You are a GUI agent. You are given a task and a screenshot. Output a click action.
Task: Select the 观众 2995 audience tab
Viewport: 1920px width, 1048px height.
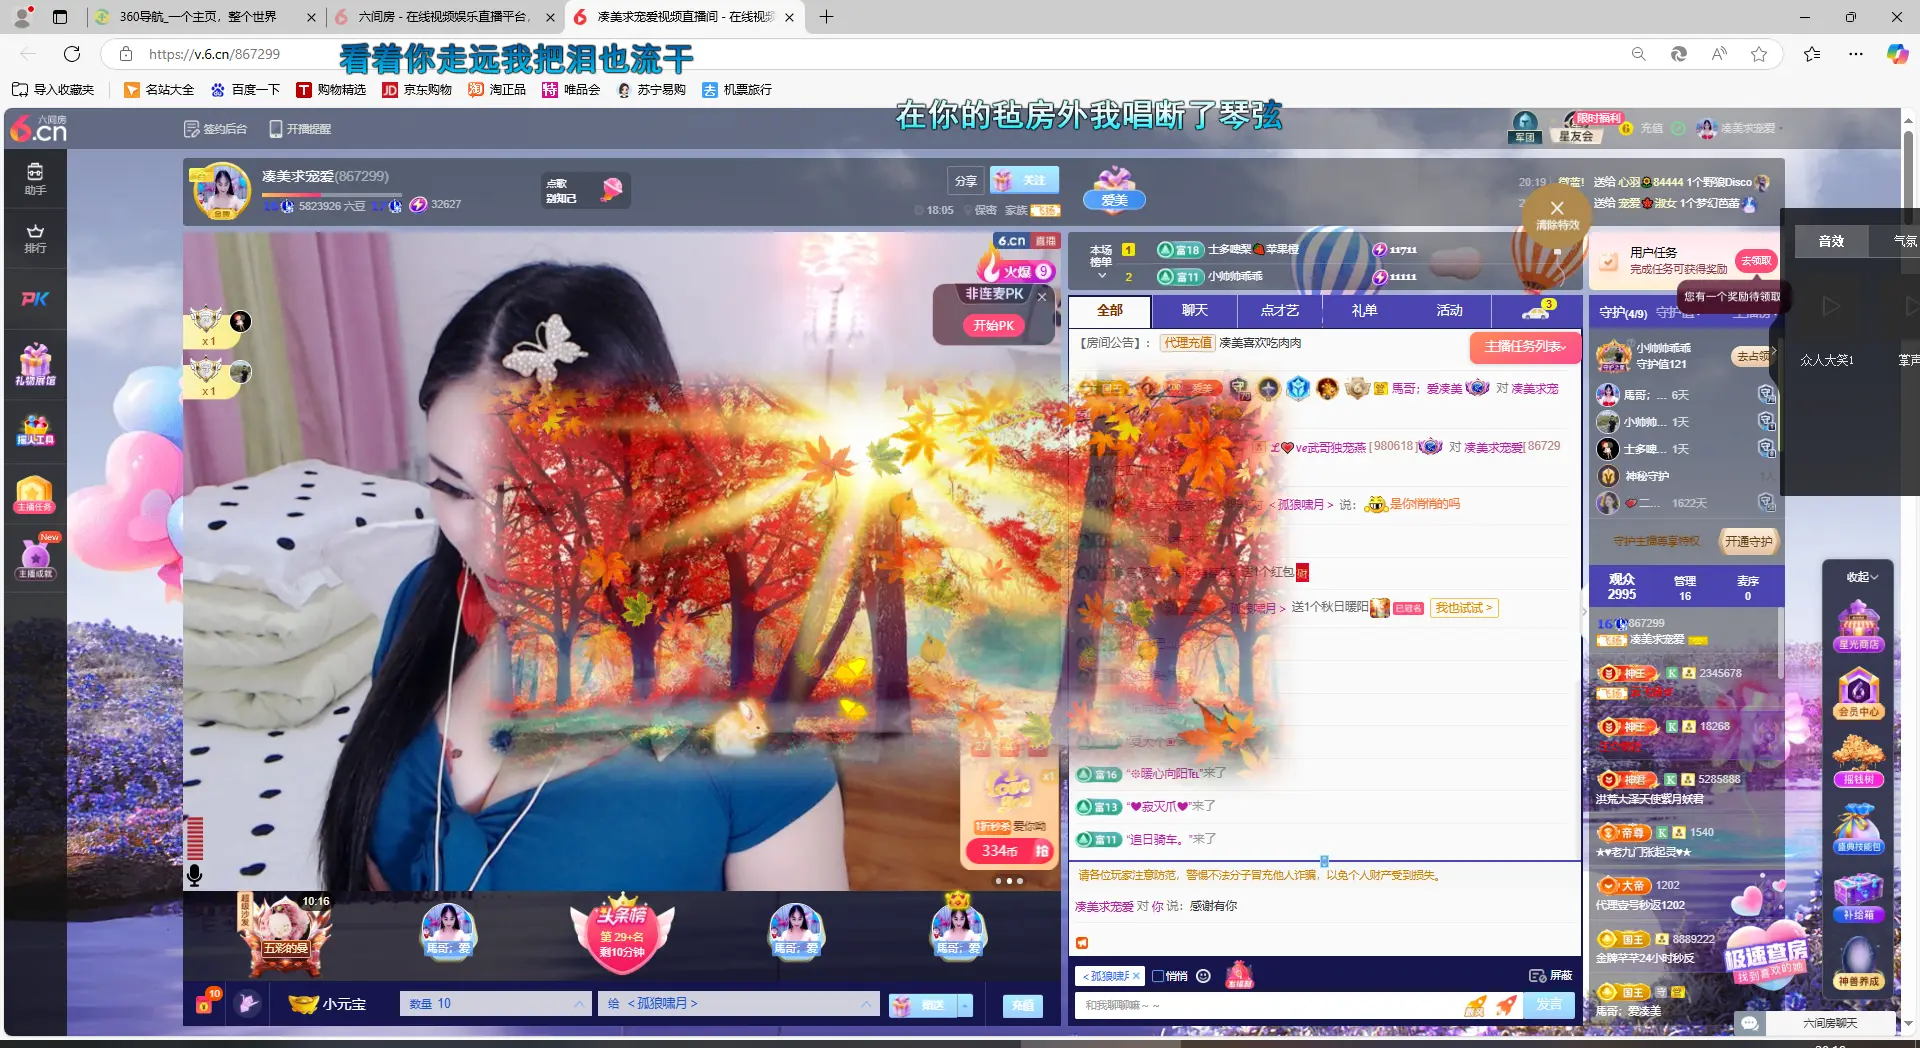(1622, 586)
